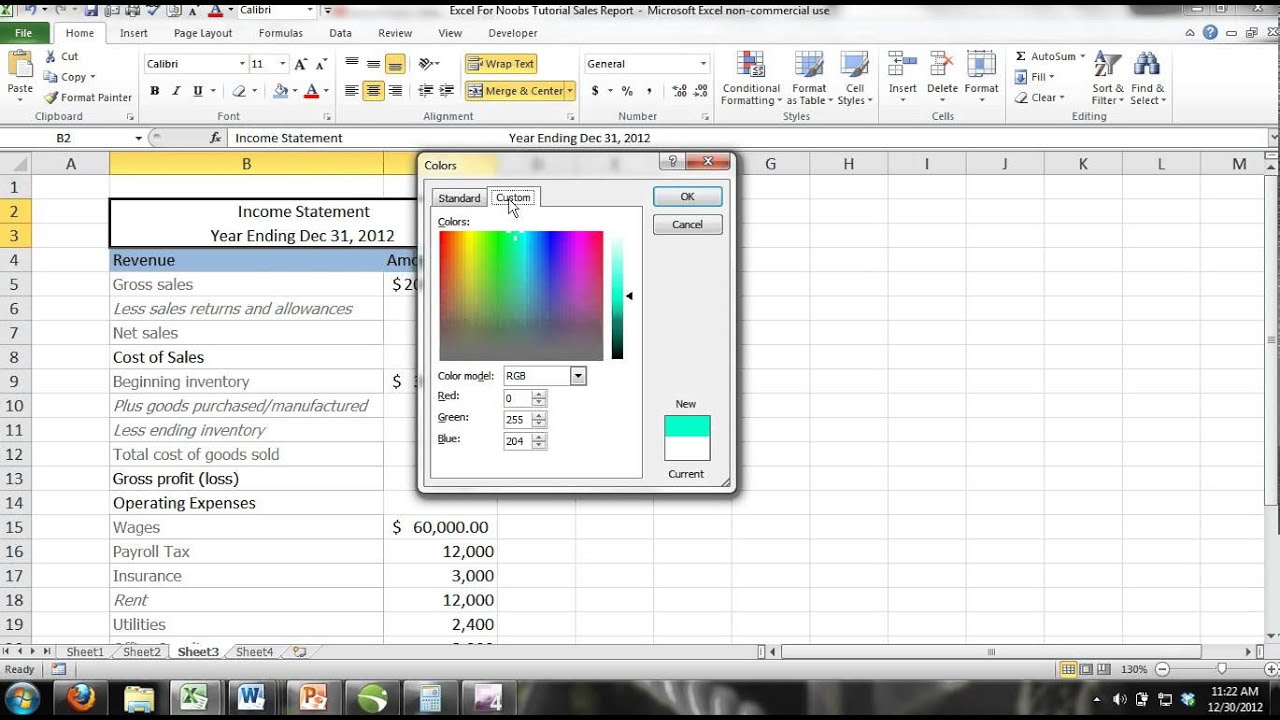This screenshot has height=720, width=1280.
Task: Click the italic formatting icon
Action: pyautogui.click(x=176, y=91)
